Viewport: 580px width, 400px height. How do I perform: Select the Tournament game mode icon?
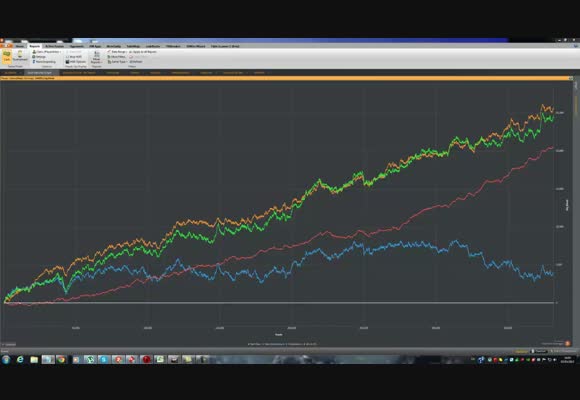point(20,57)
